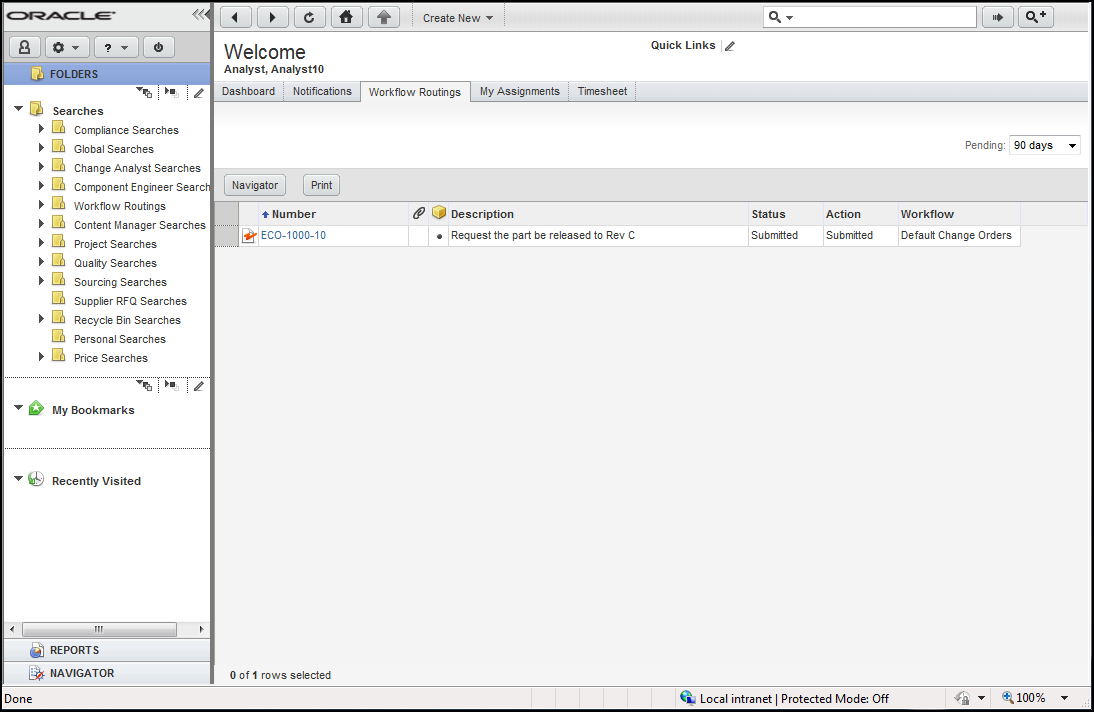Click the Home icon in toolbar

click(346, 17)
